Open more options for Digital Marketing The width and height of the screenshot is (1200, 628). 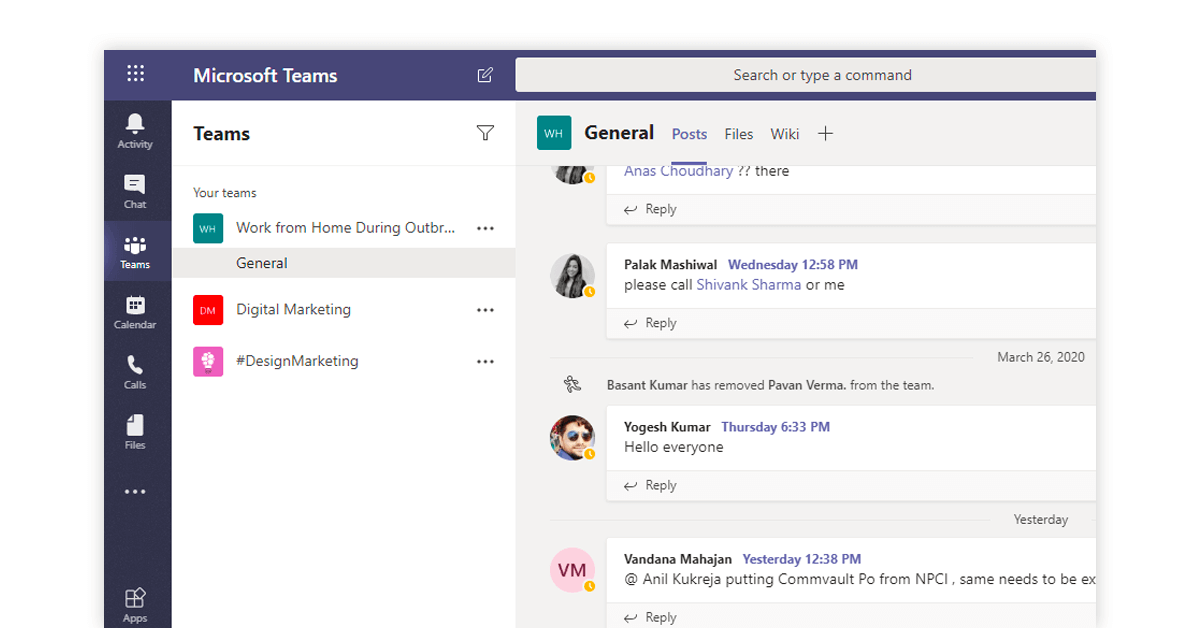486,310
